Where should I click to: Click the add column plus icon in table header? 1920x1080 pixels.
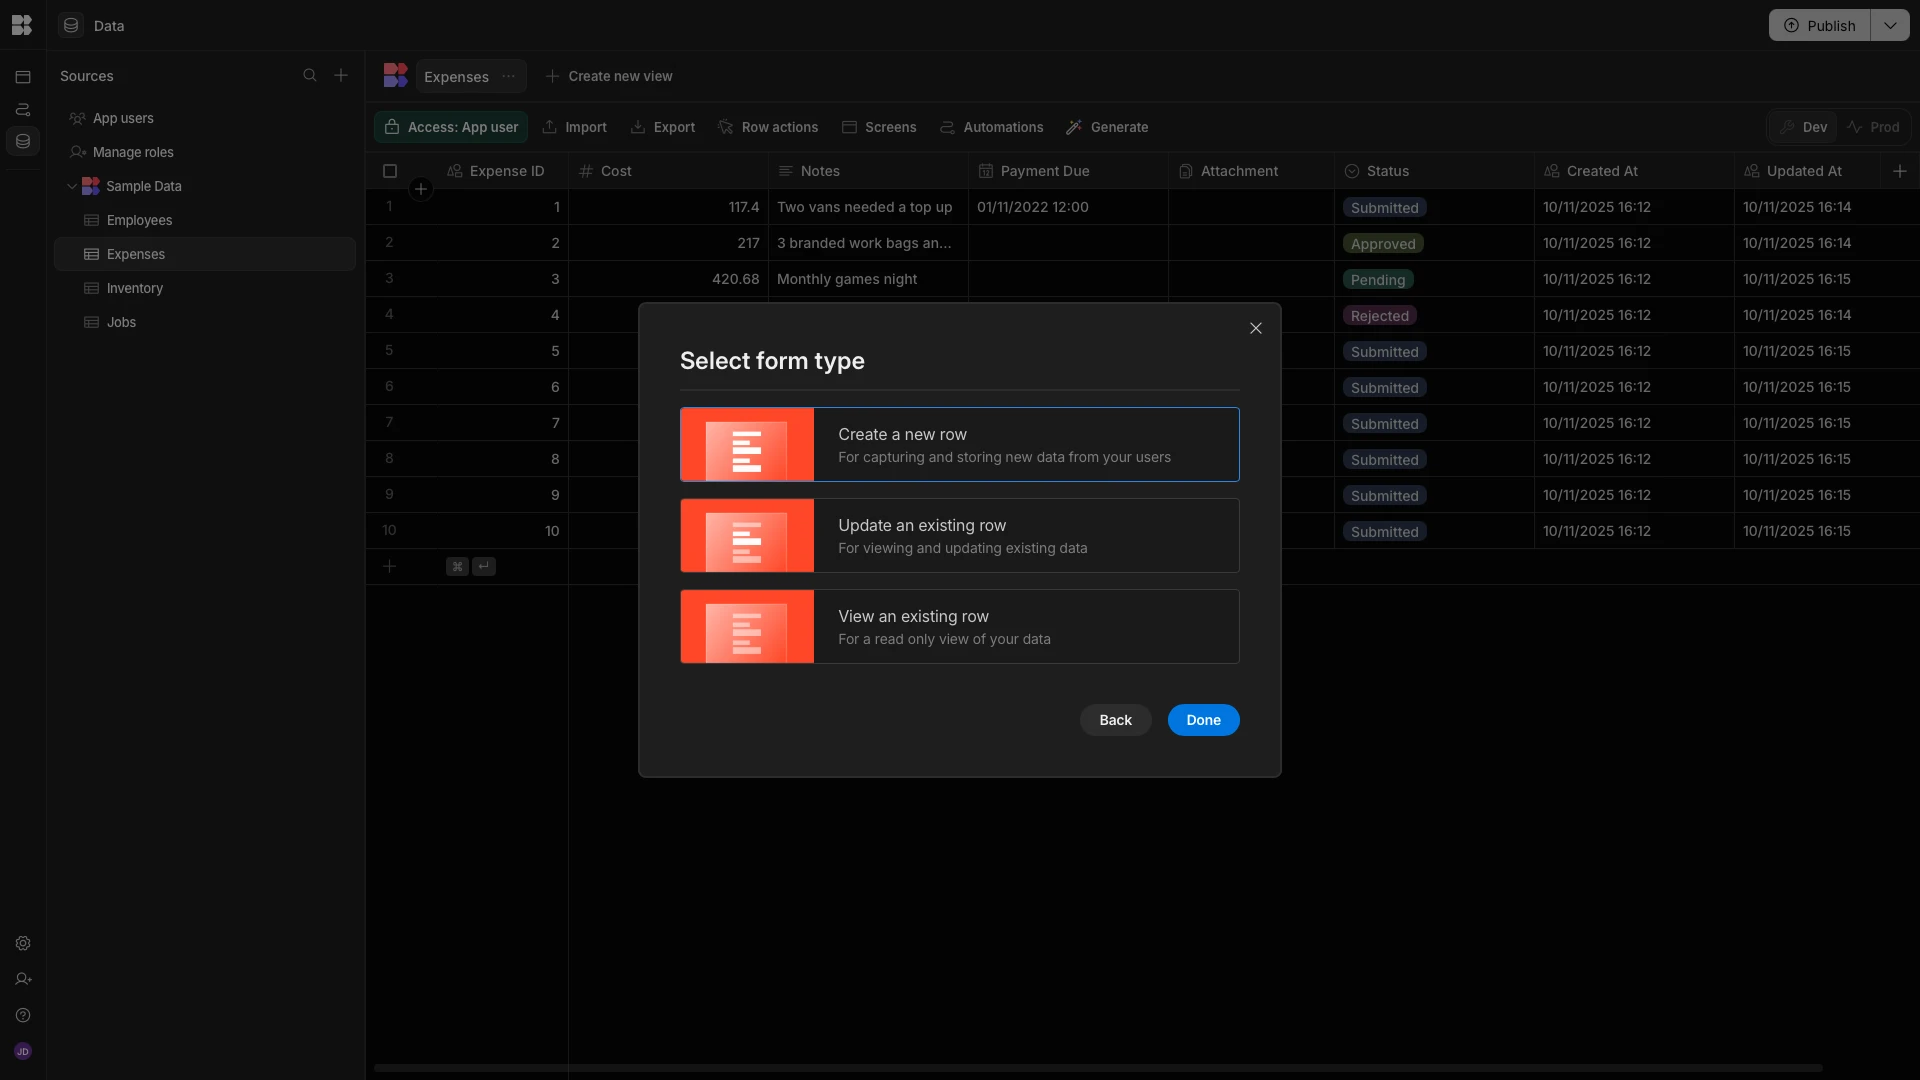tap(1899, 171)
